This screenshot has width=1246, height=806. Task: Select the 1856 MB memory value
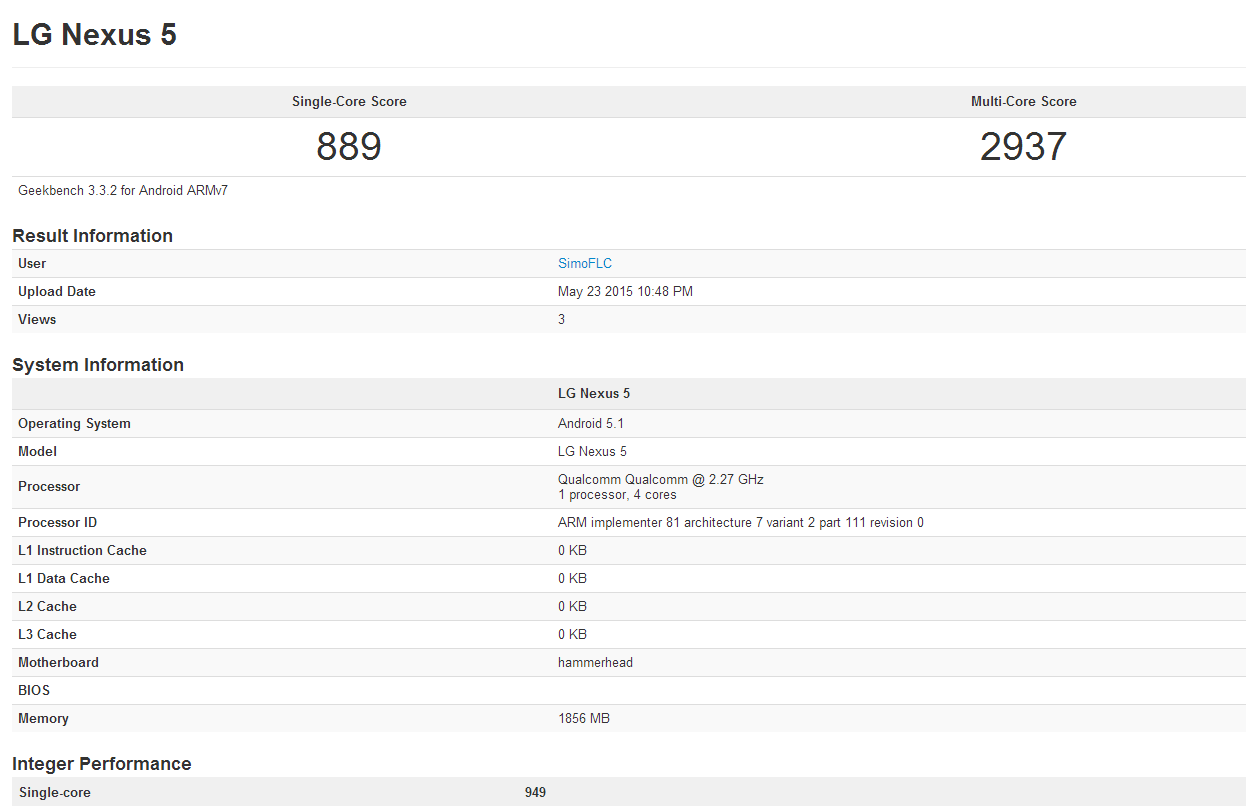584,719
